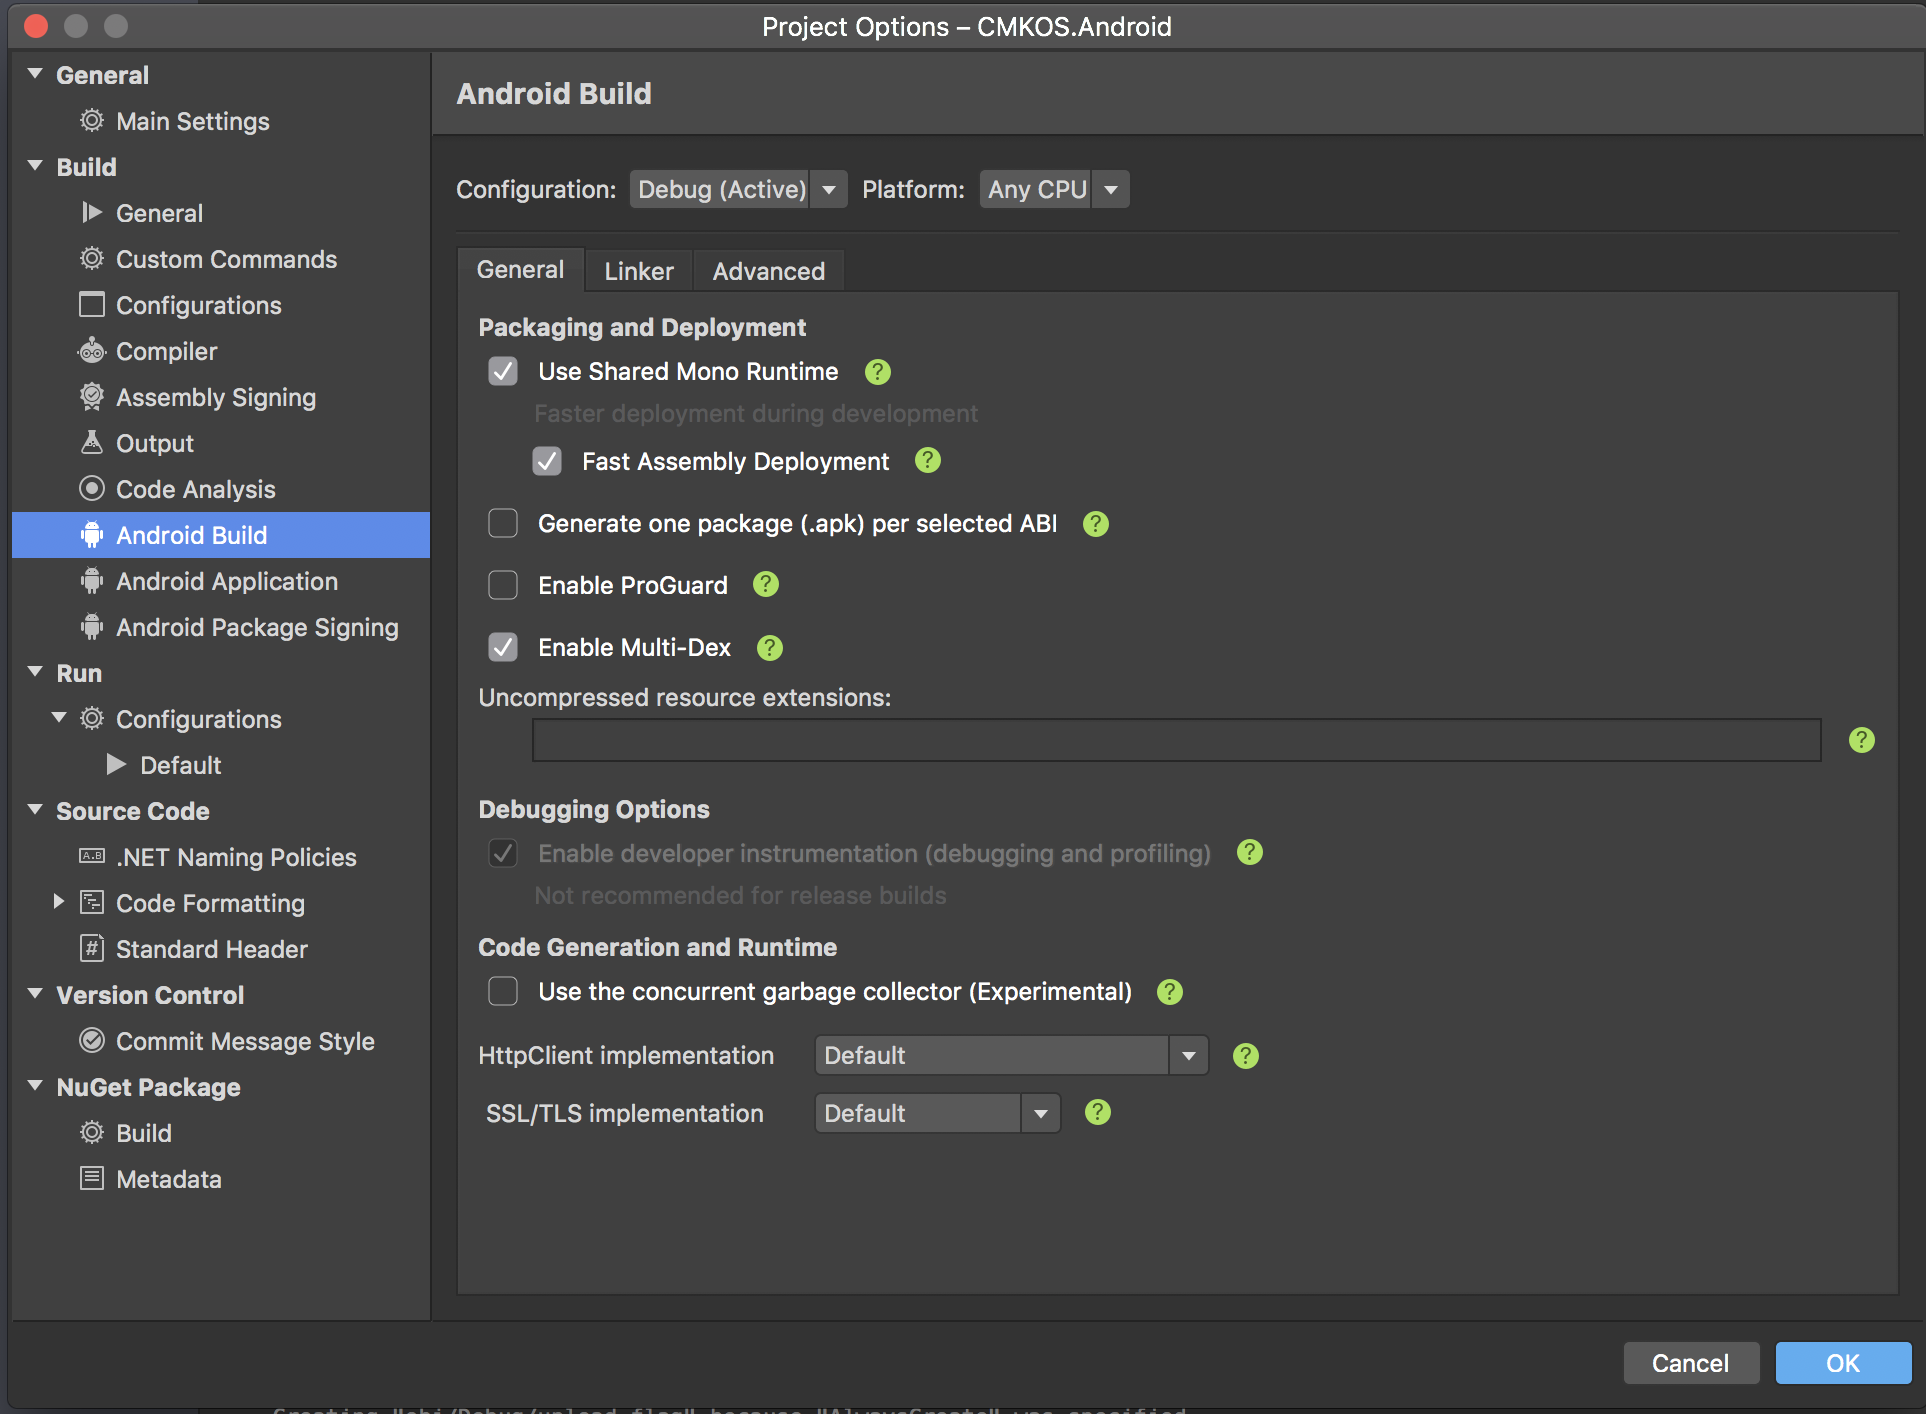Click the Assembly Signing badge icon
The width and height of the screenshot is (1926, 1414).
(x=92, y=397)
